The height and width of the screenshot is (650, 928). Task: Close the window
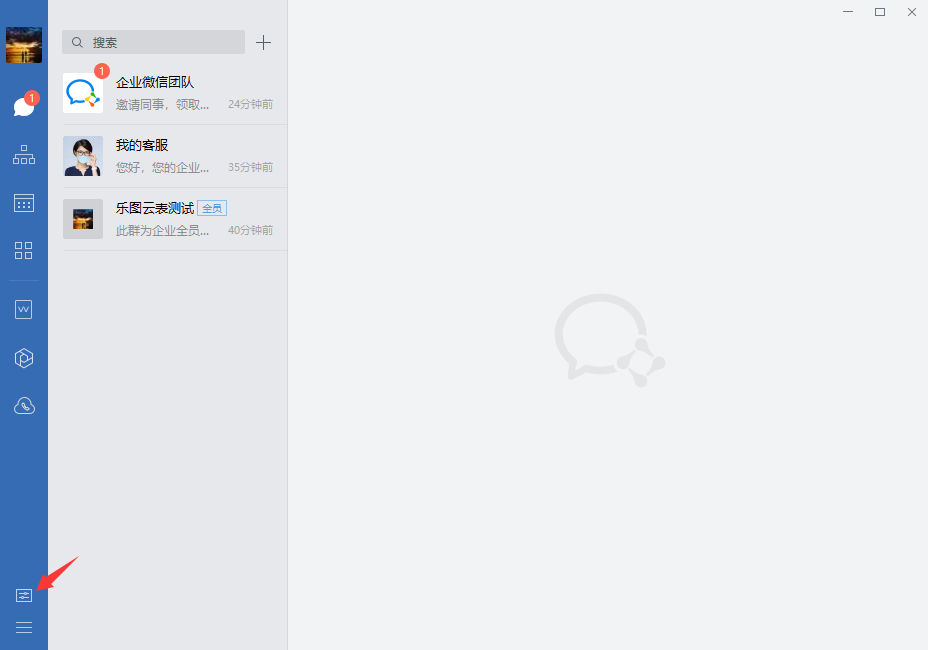912,12
